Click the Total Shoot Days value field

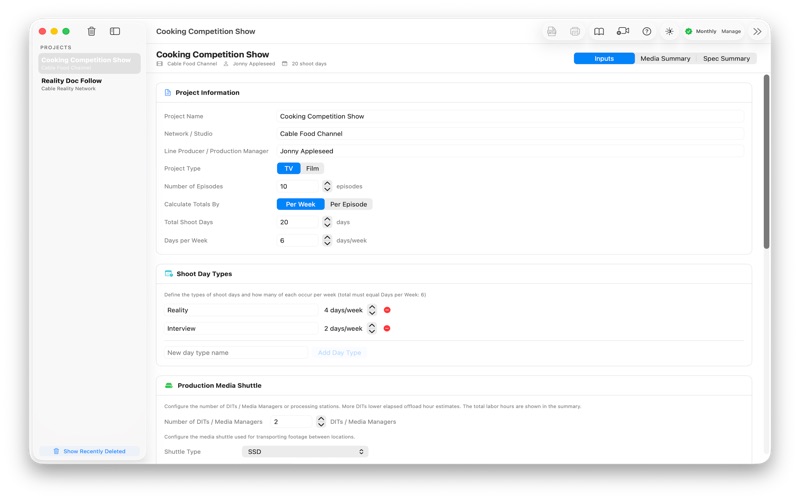tap(298, 222)
